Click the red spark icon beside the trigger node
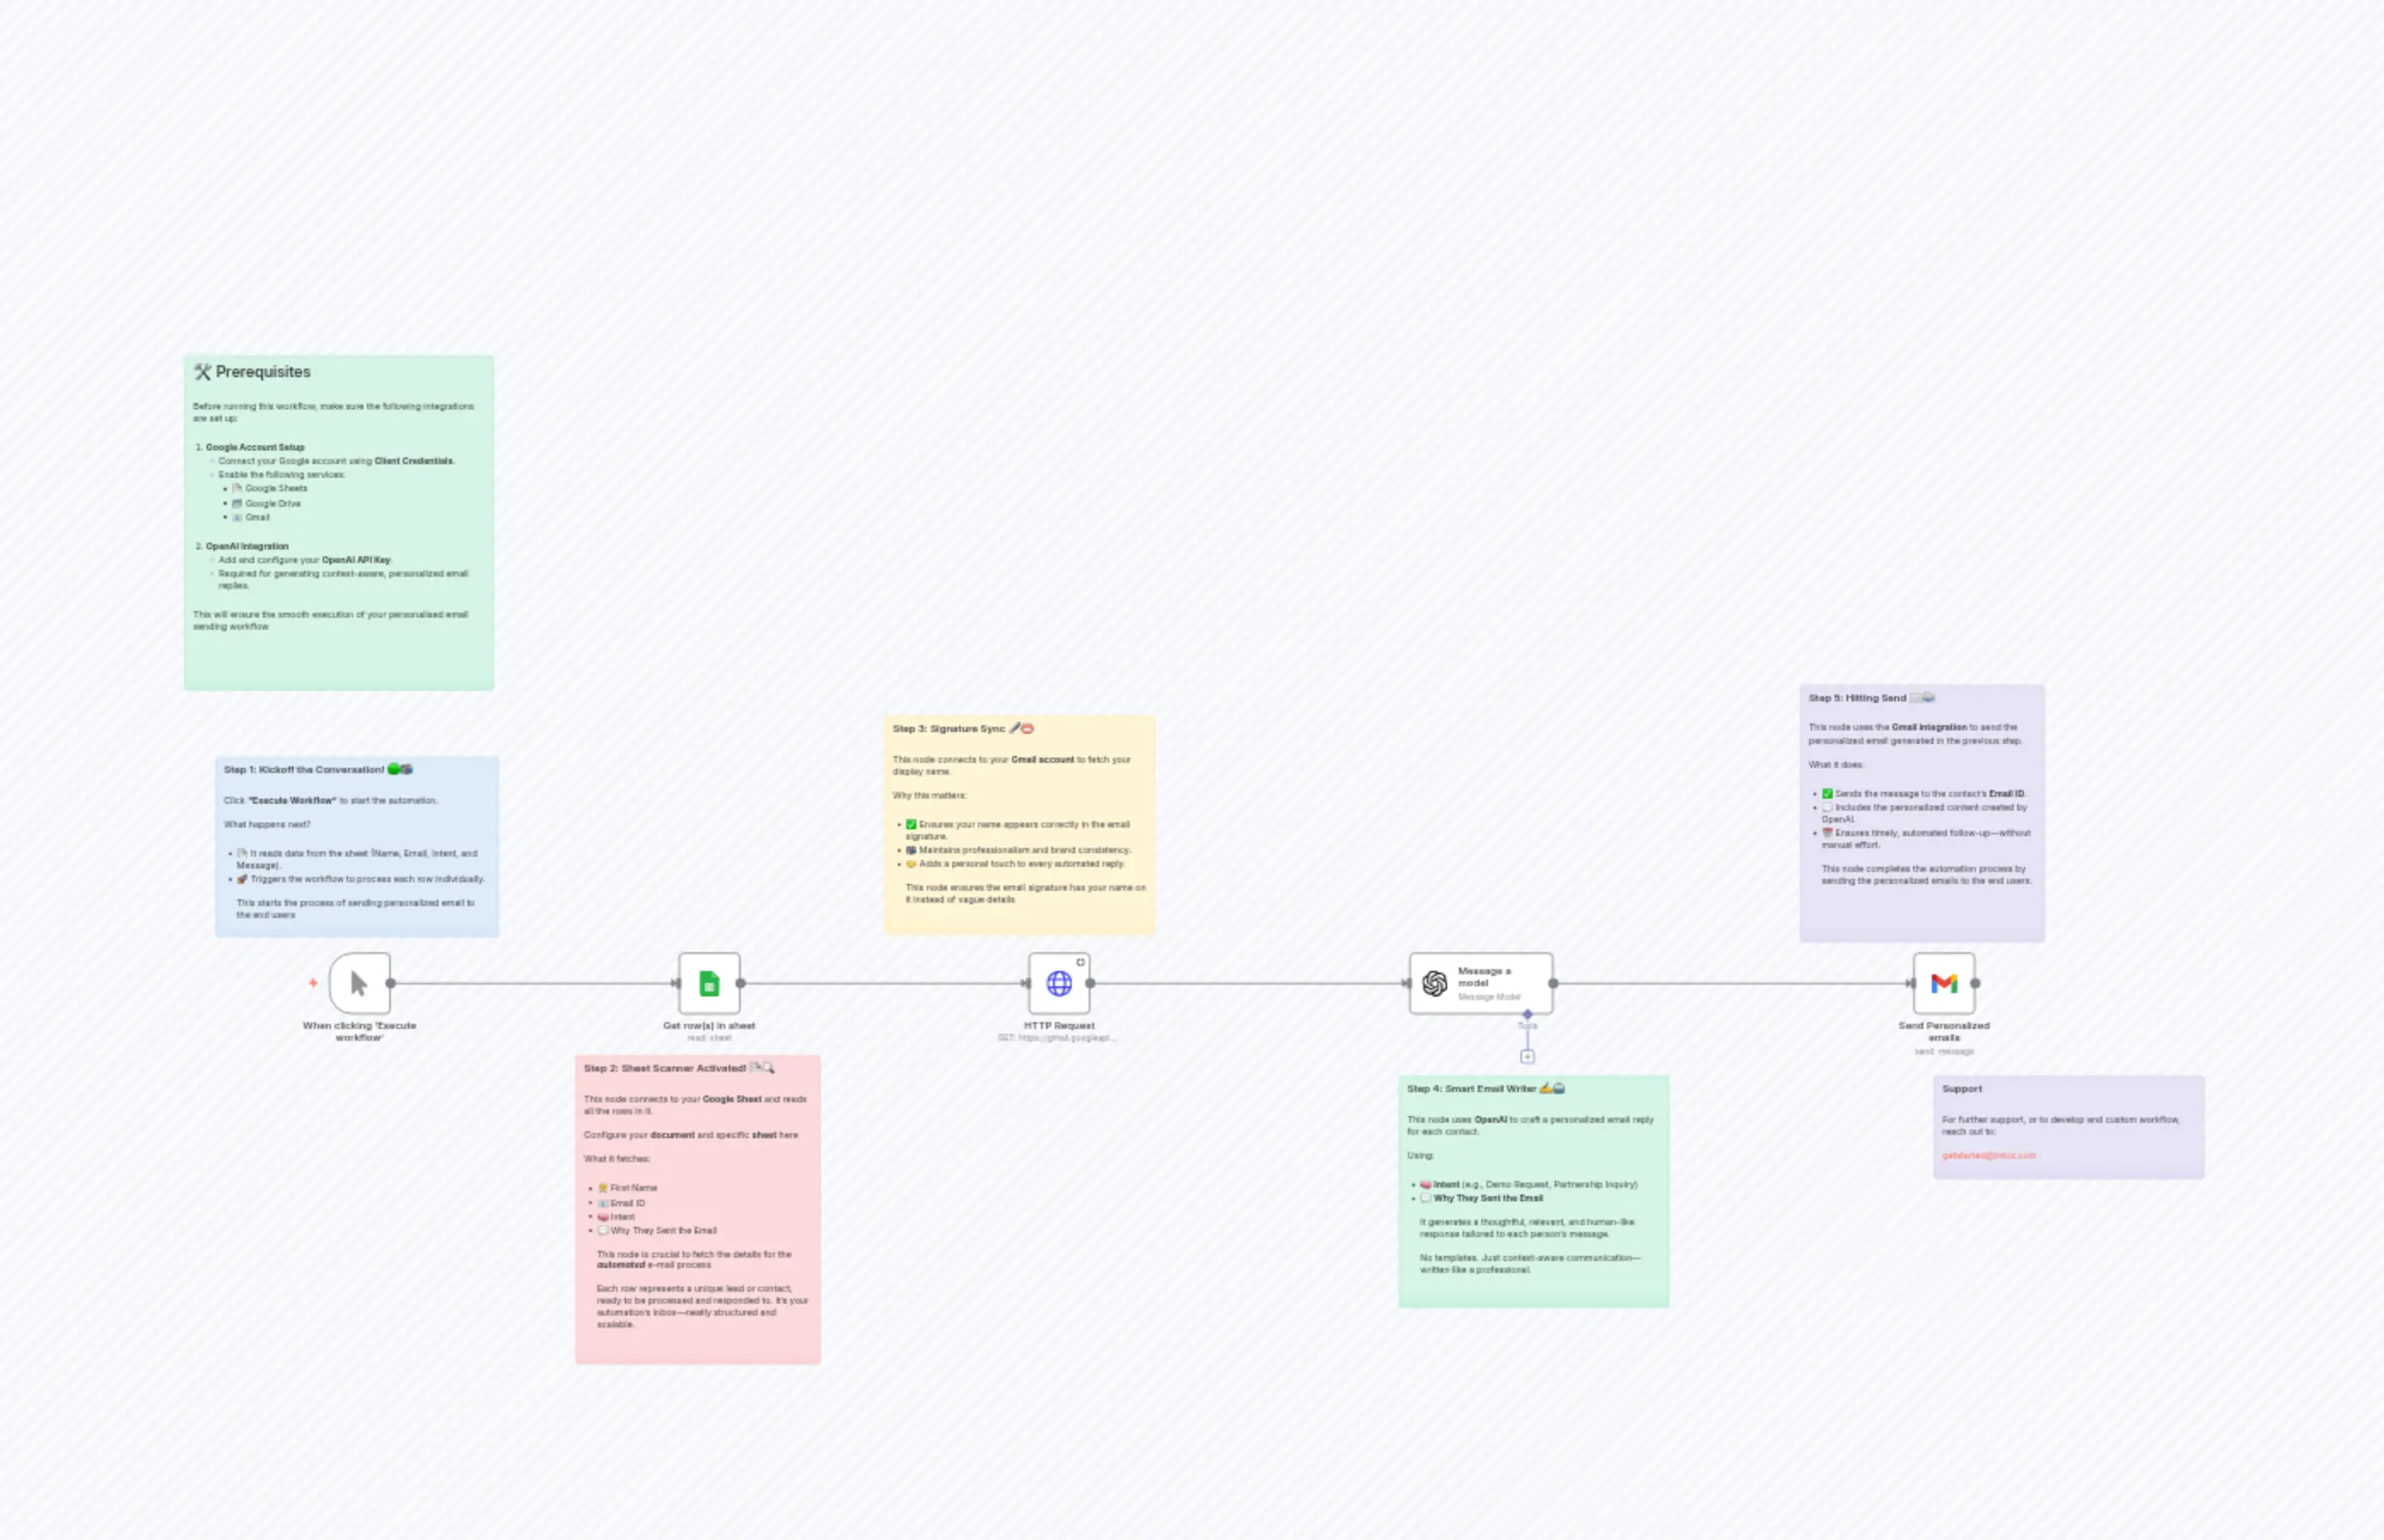Screen dimensions: 2384x1540 (314, 983)
